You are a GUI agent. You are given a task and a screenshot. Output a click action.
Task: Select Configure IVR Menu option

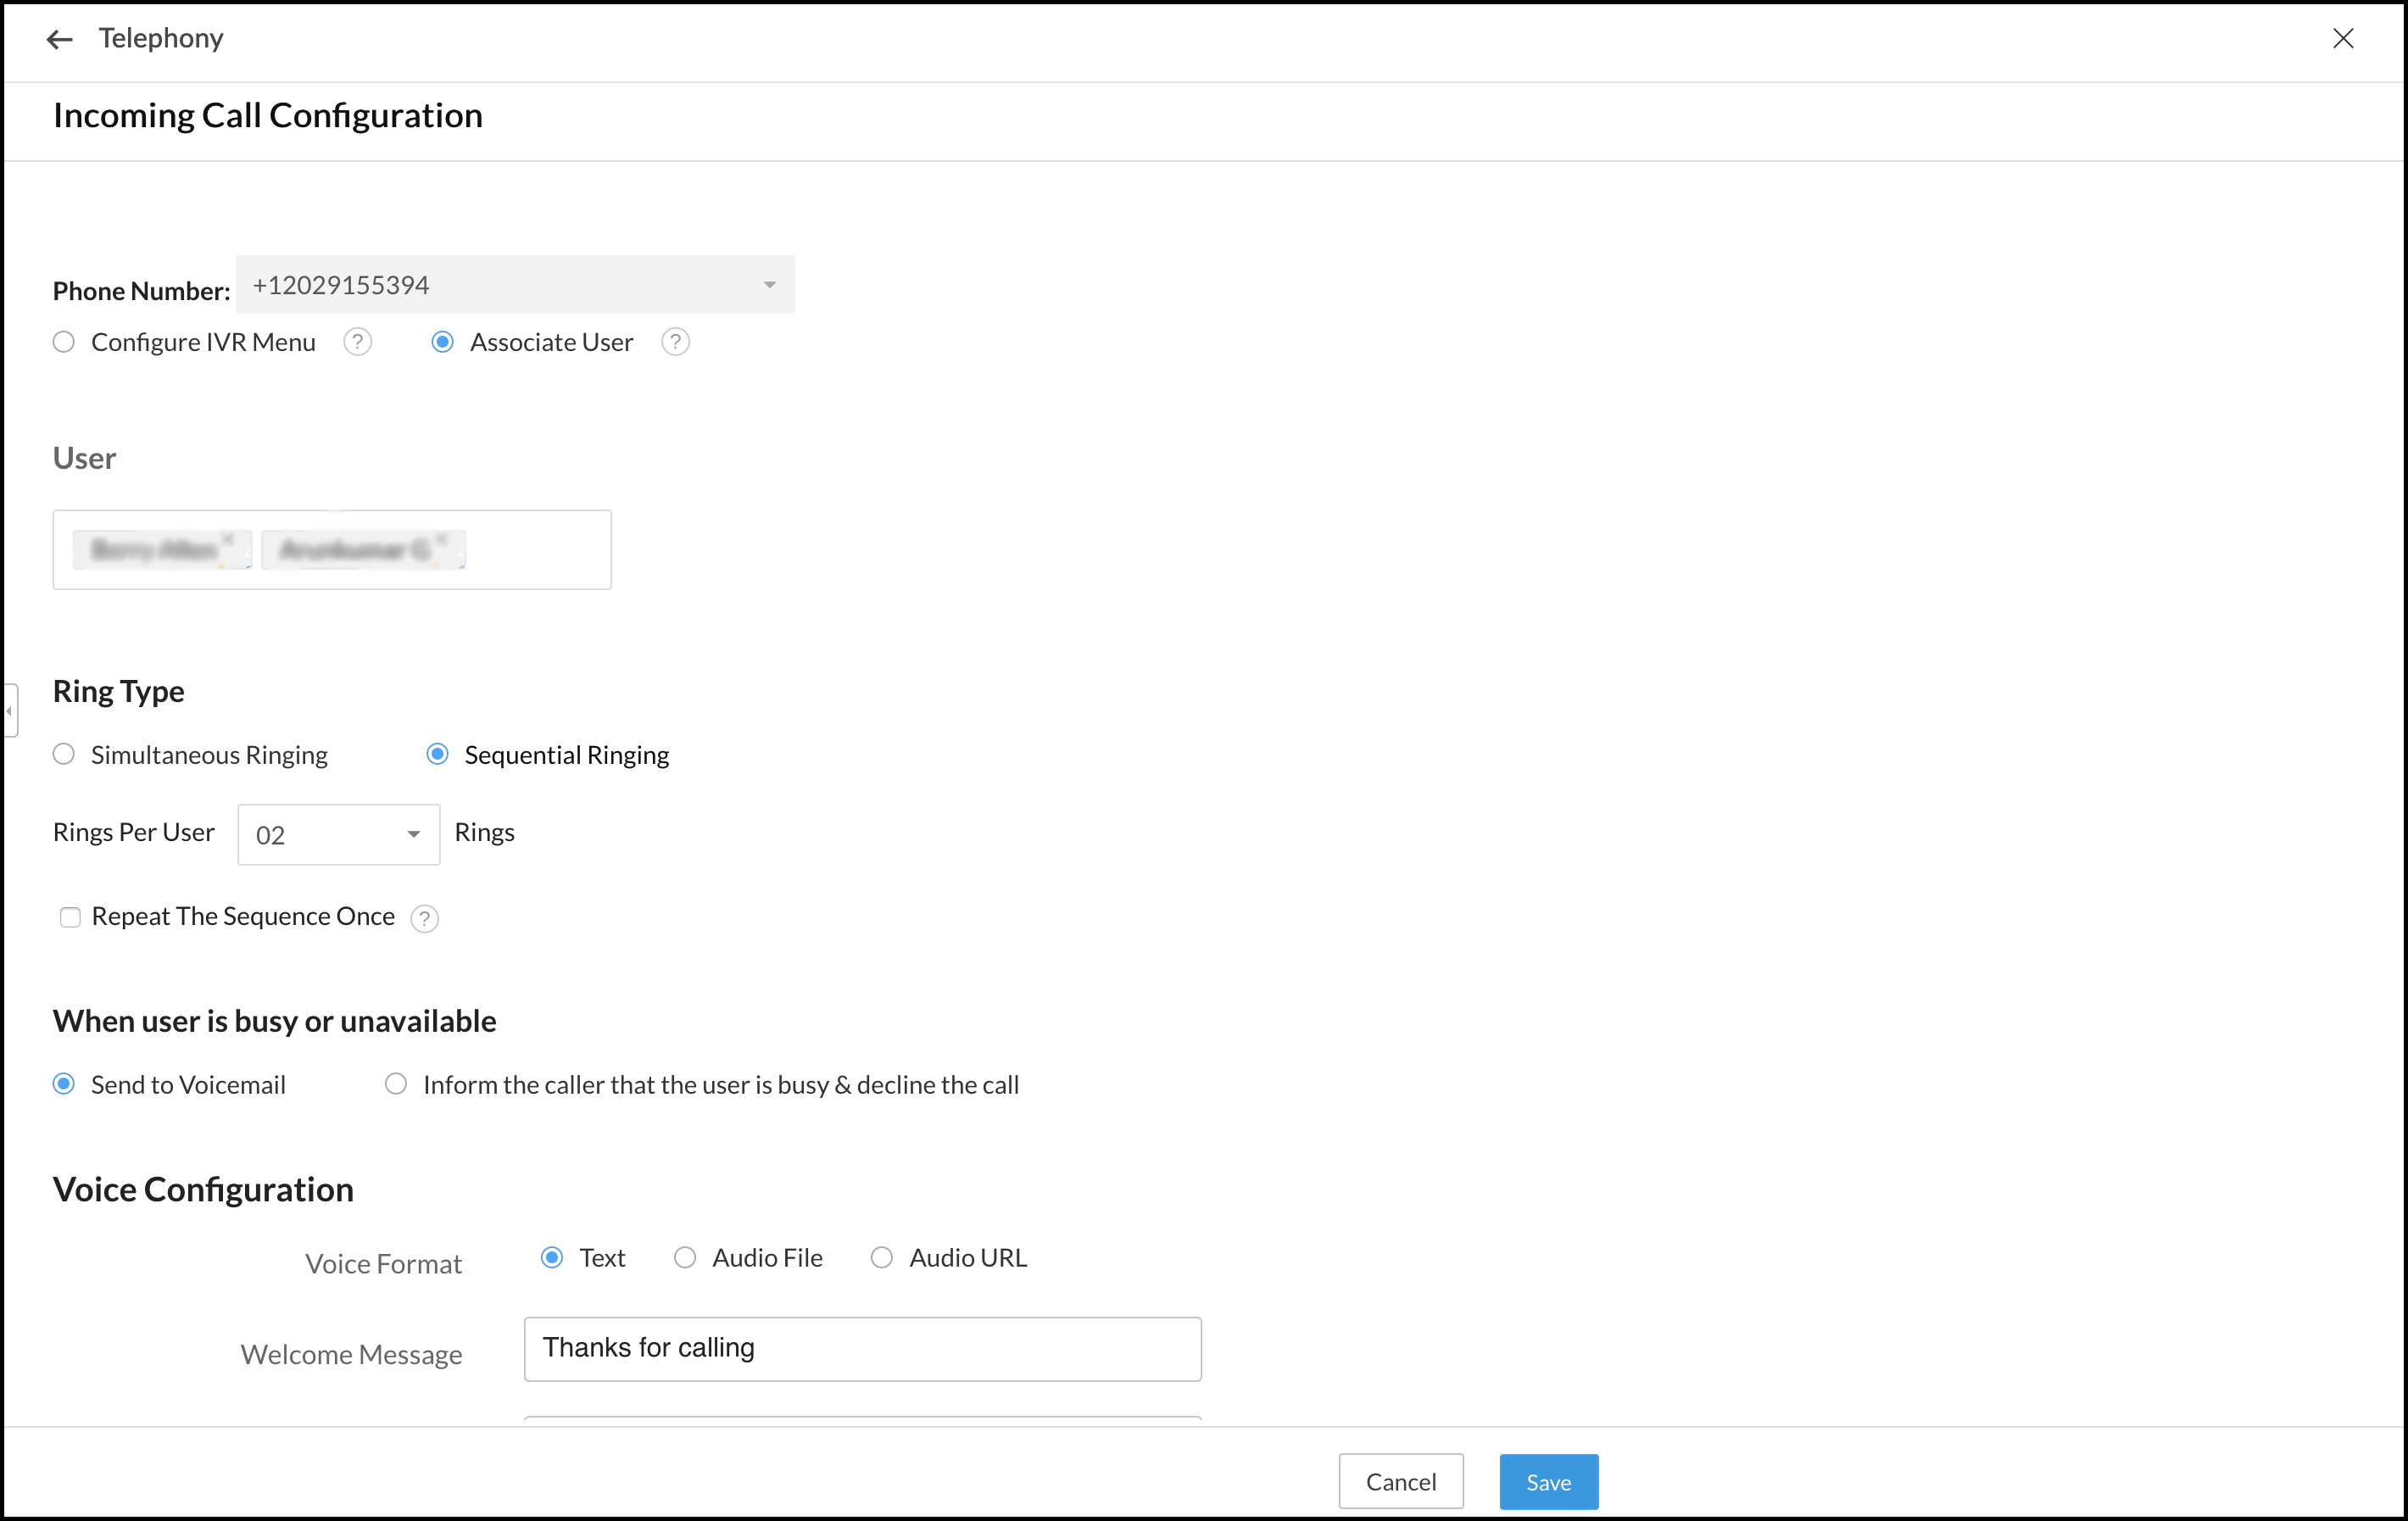(64, 342)
